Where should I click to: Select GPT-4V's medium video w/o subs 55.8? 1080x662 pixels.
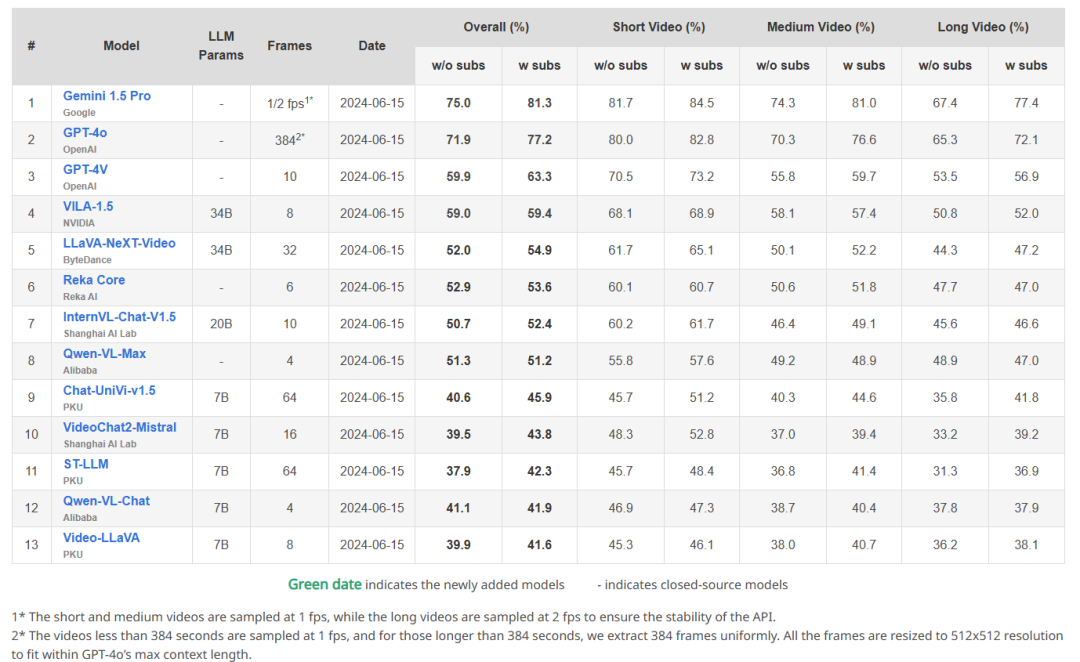(x=782, y=176)
